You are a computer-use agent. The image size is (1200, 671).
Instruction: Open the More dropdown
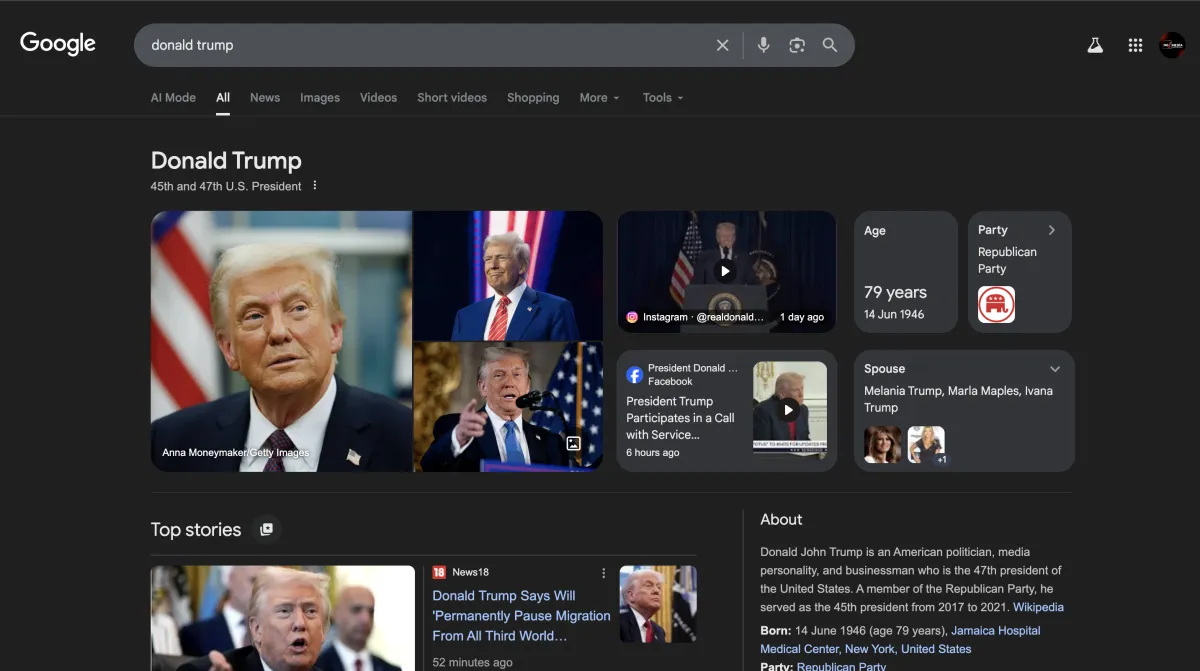click(x=599, y=97)
